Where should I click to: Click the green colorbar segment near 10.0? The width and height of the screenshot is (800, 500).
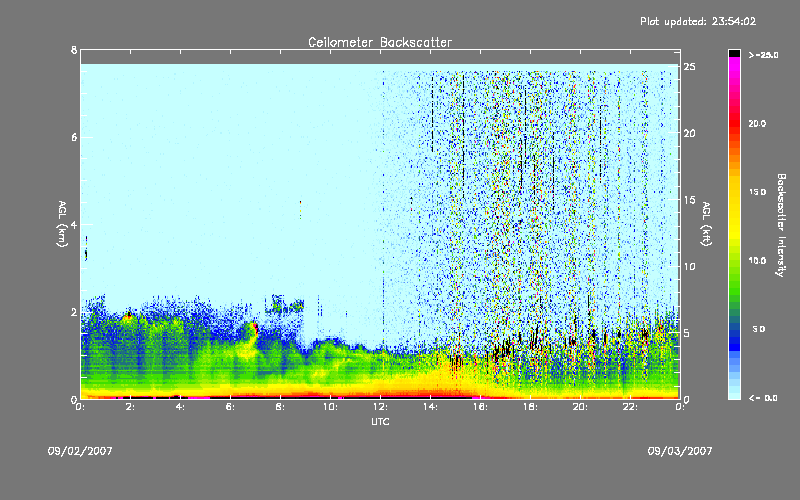click(x=734, y=263)
